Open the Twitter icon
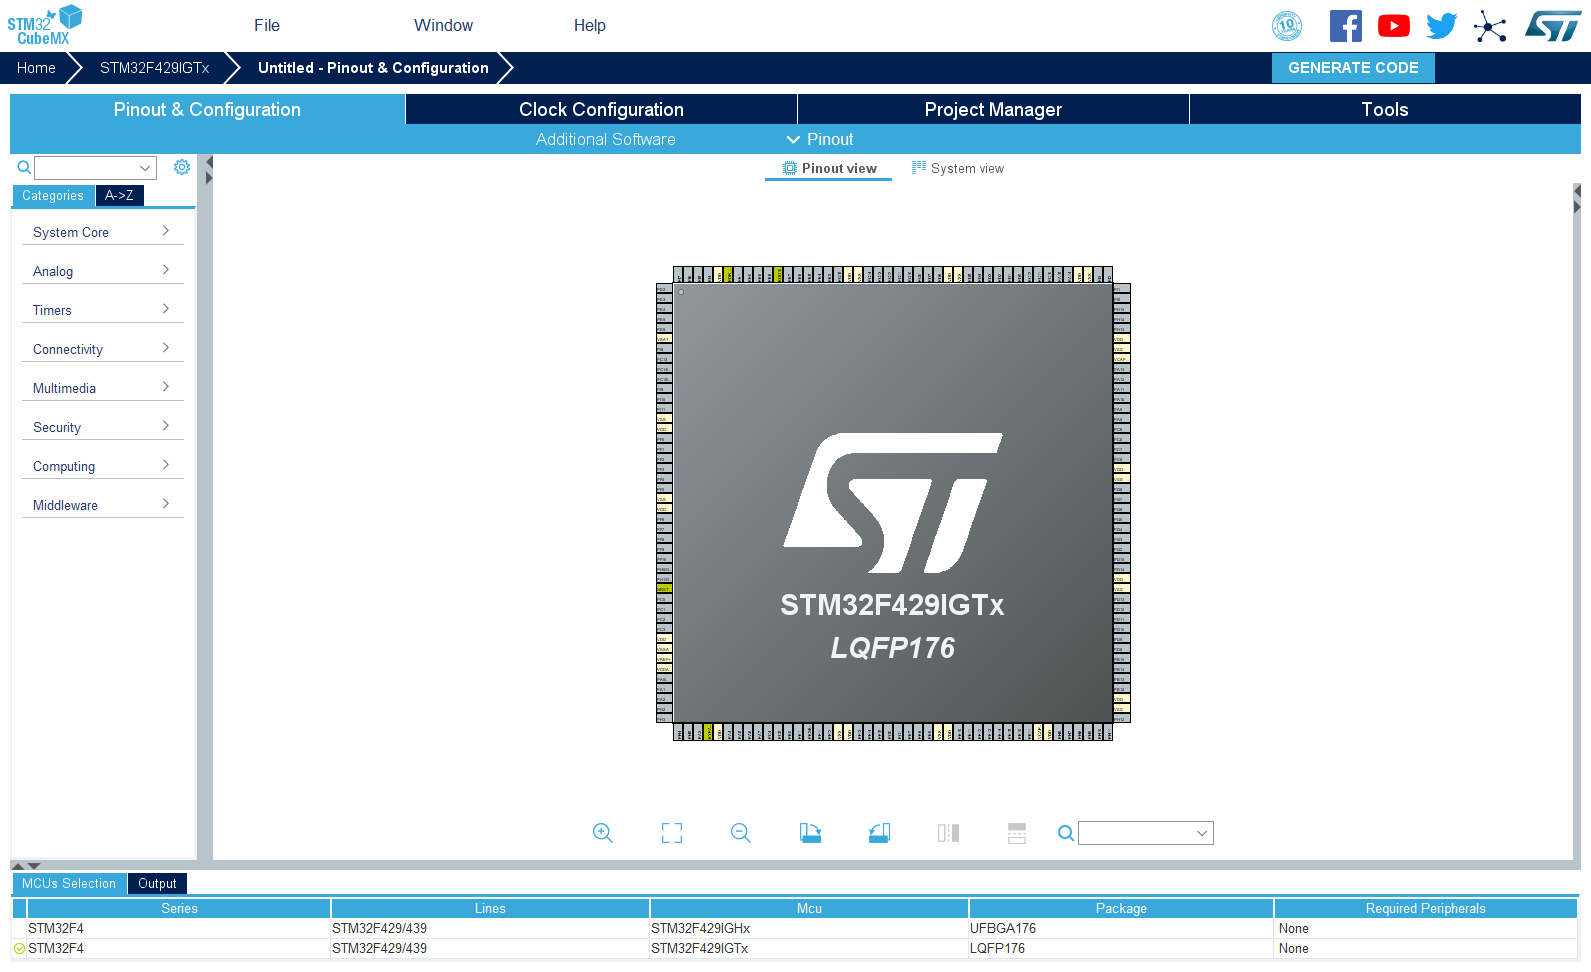Screen dimensions: 1591x972 tap(1442, 26)
